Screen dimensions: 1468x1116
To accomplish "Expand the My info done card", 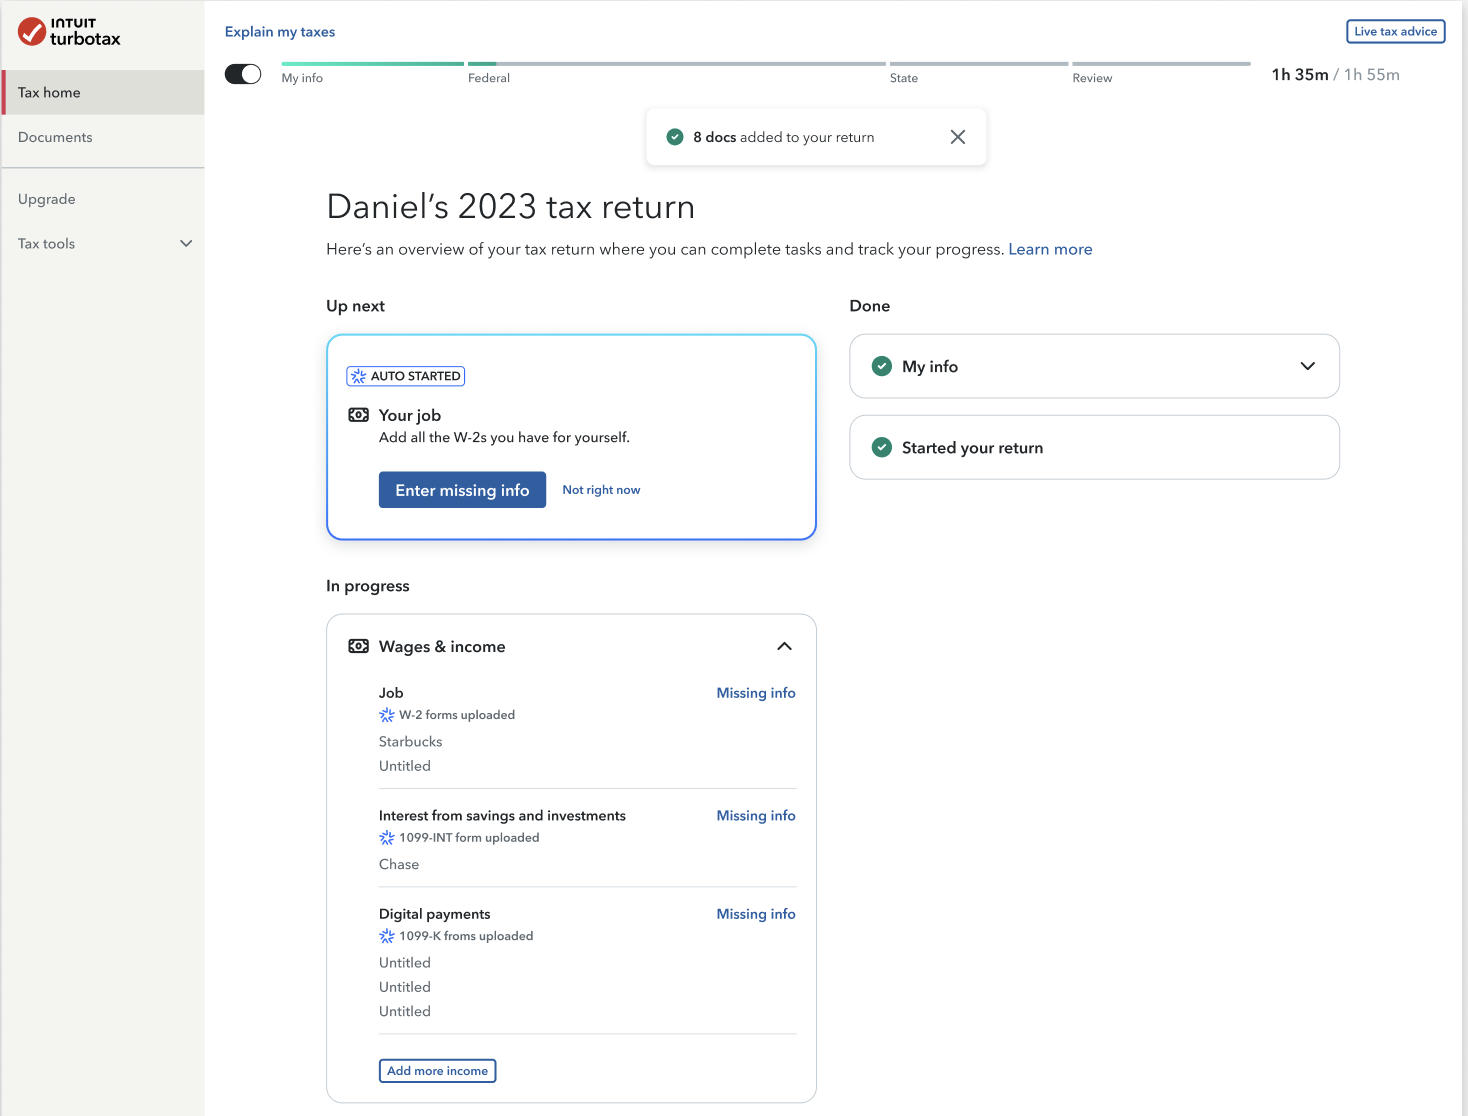I will pos(1307,366).
